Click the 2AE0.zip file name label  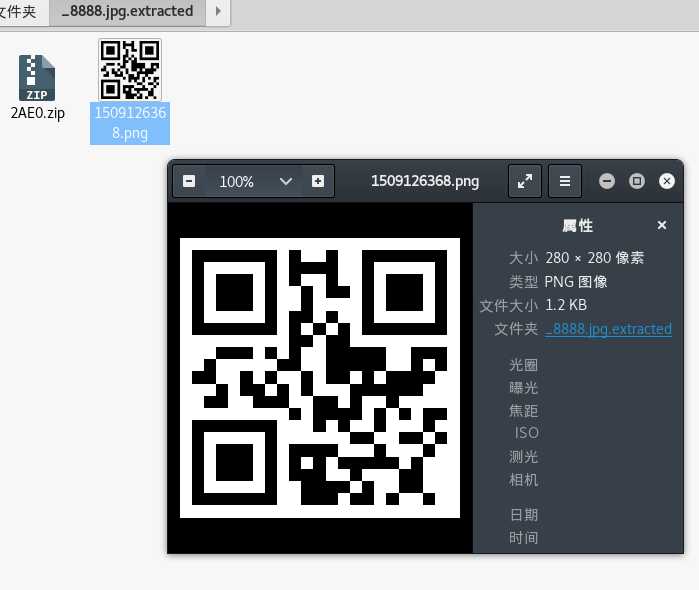tap(37, 113)
